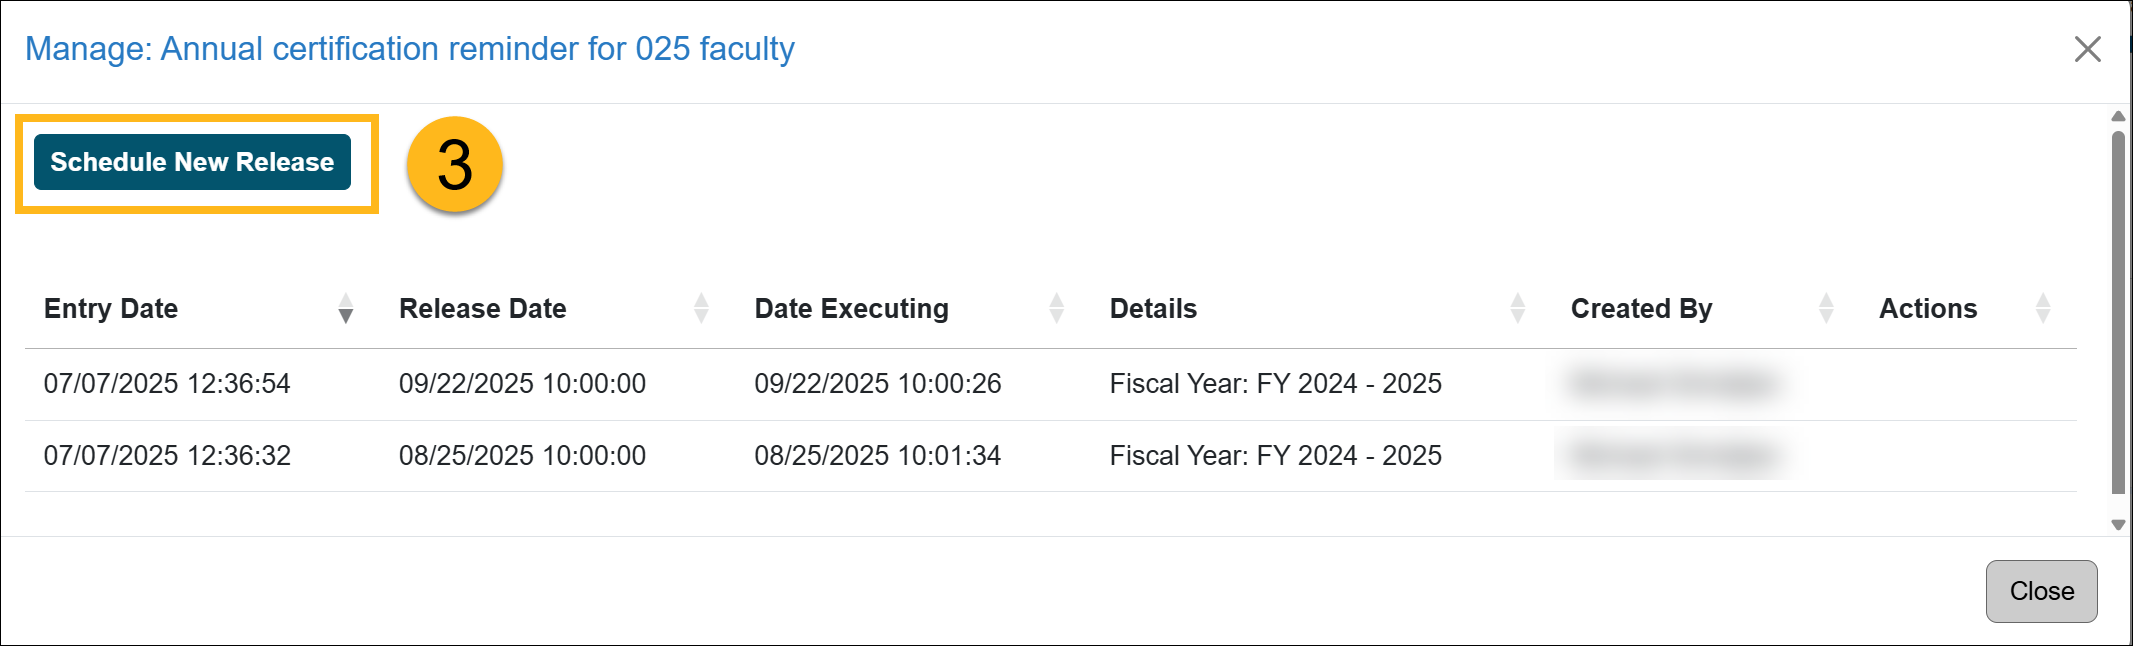Viewport: 2133px width, 646px height.
Task: Sort the Details column
Action: tap(1519, 310)
